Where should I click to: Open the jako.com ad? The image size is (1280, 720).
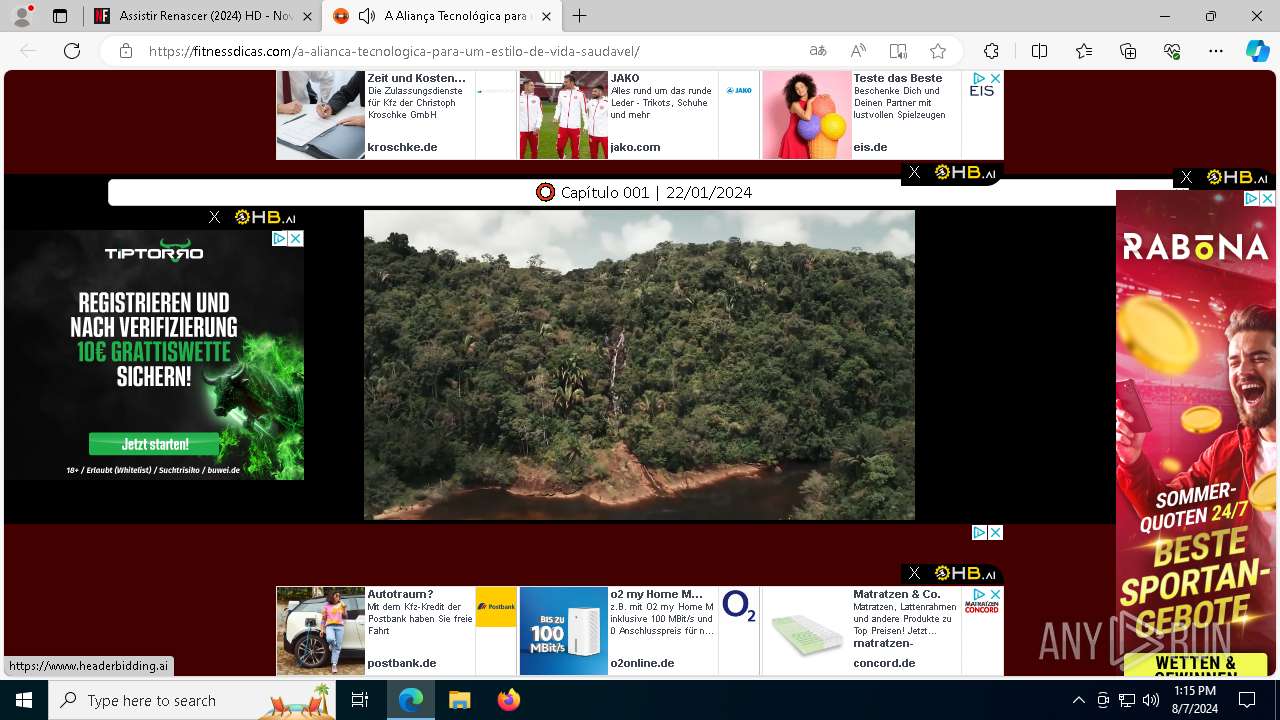(639, 115)
